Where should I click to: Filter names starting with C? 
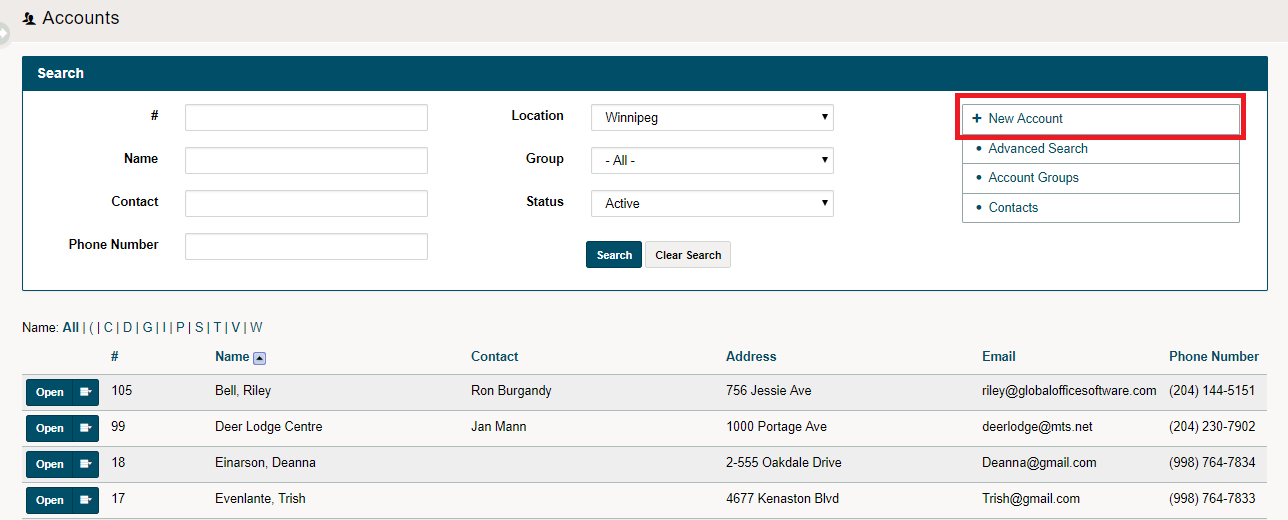coord(108,327)
